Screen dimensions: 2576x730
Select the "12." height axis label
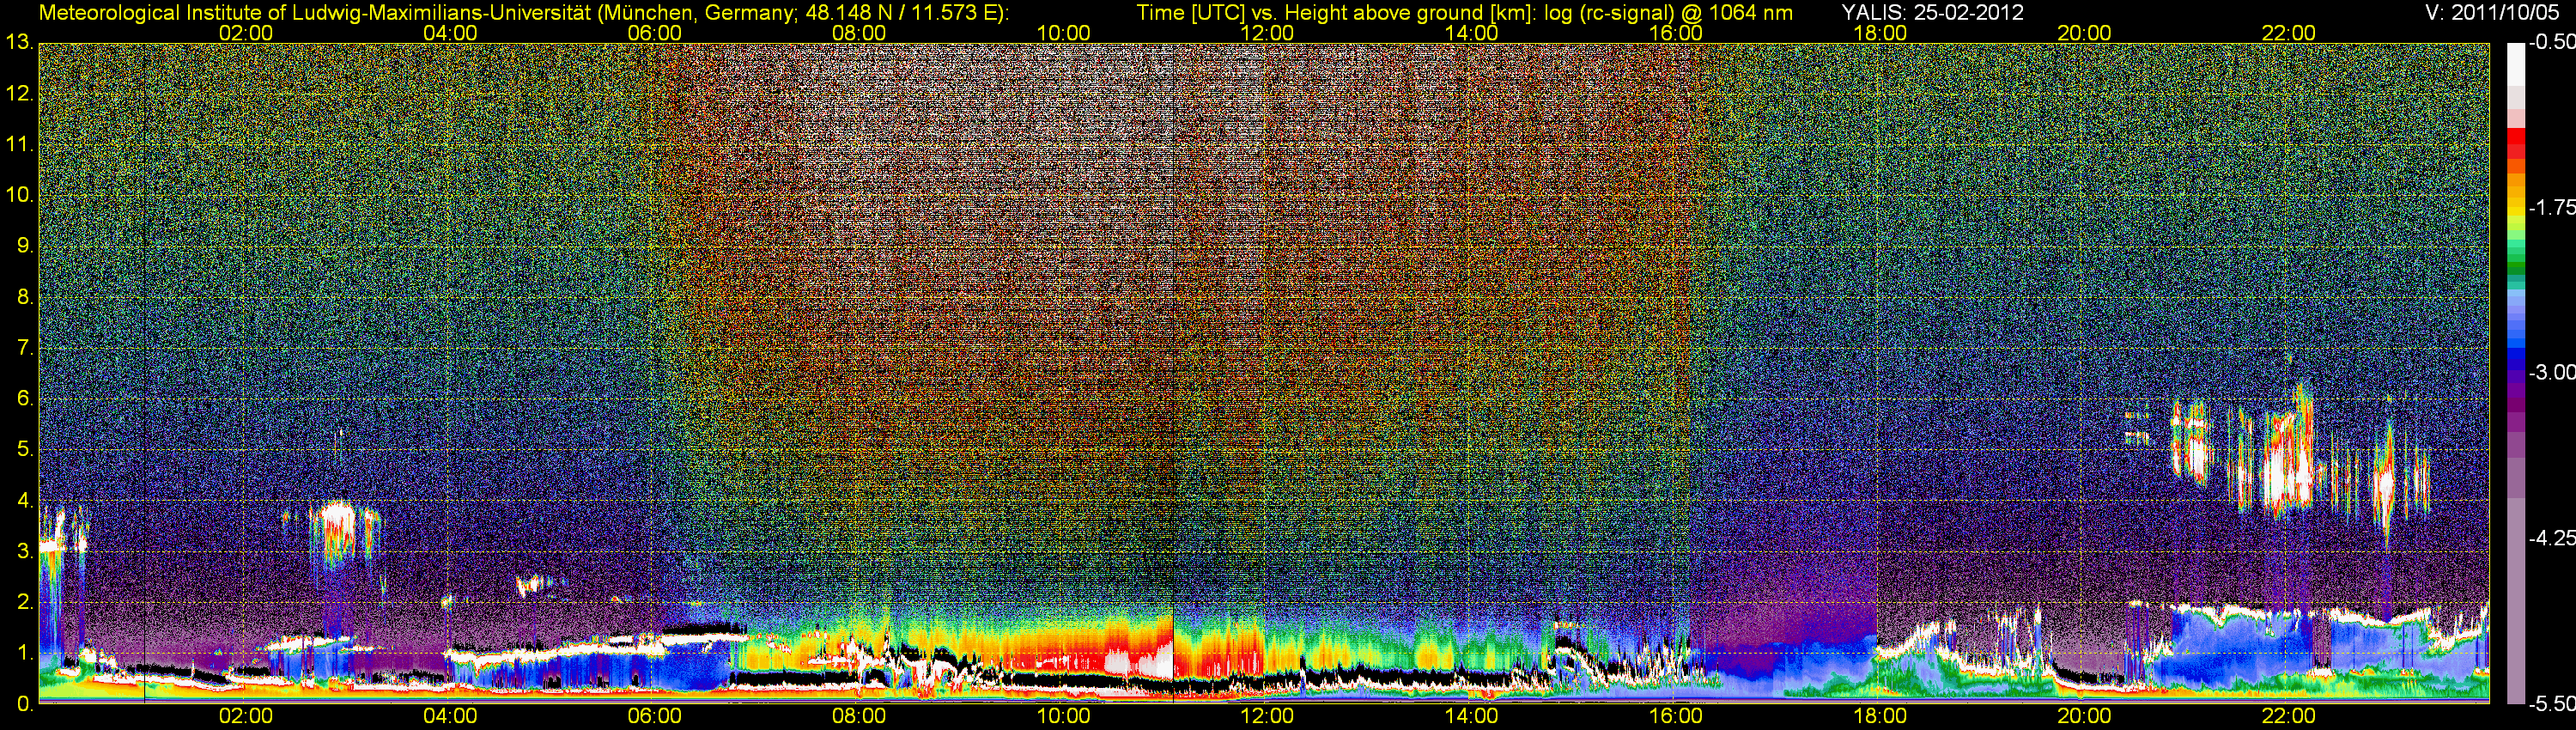tap(20, 94)
